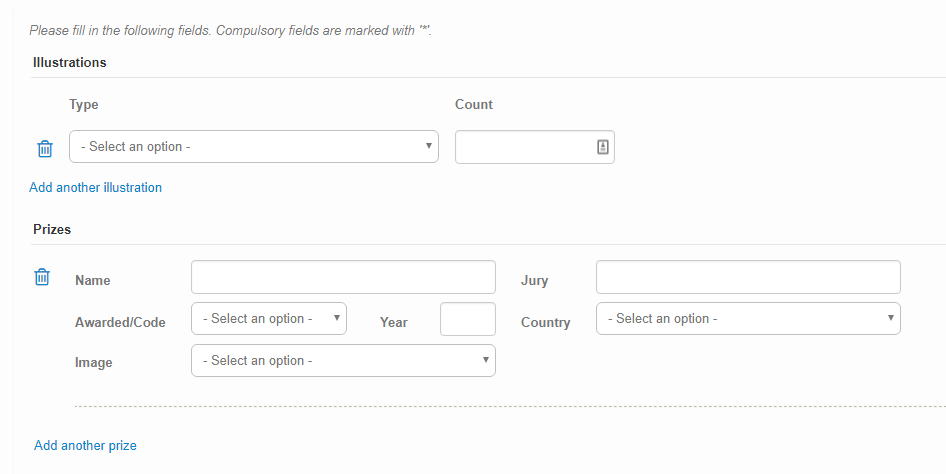This screenshot has height=474, width=946.
Task: Click the Awarded/Code field label
Action: click(x=120, y=323)
